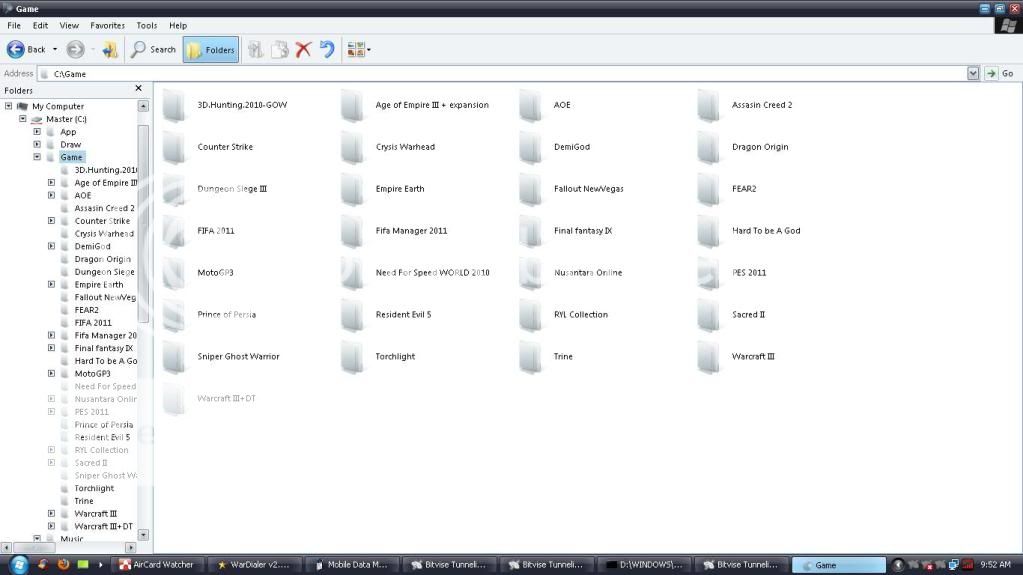Screen dimensions: 1023x575
Task: Select Torchlight in the folder tree
Action: [x=94, y=488]
